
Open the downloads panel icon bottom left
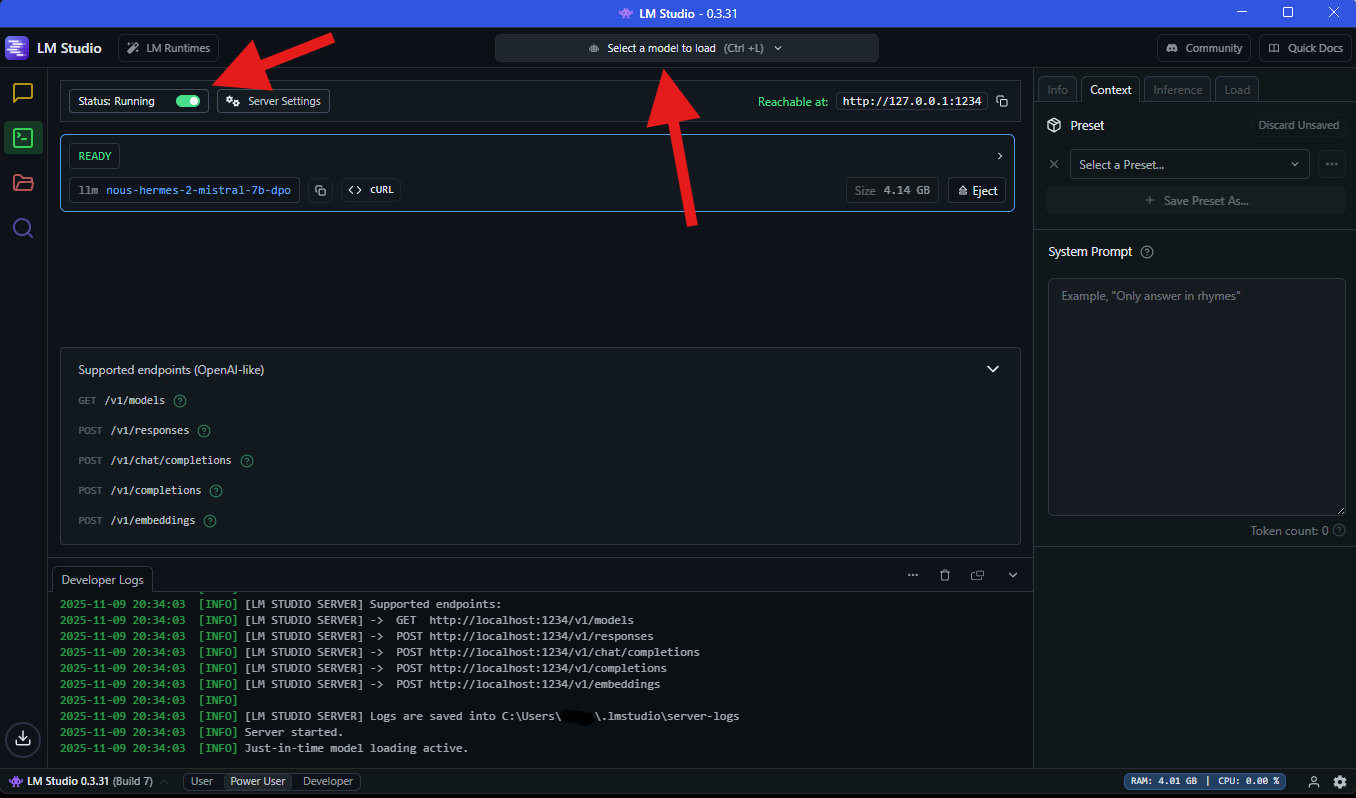[x=23, y=740]
